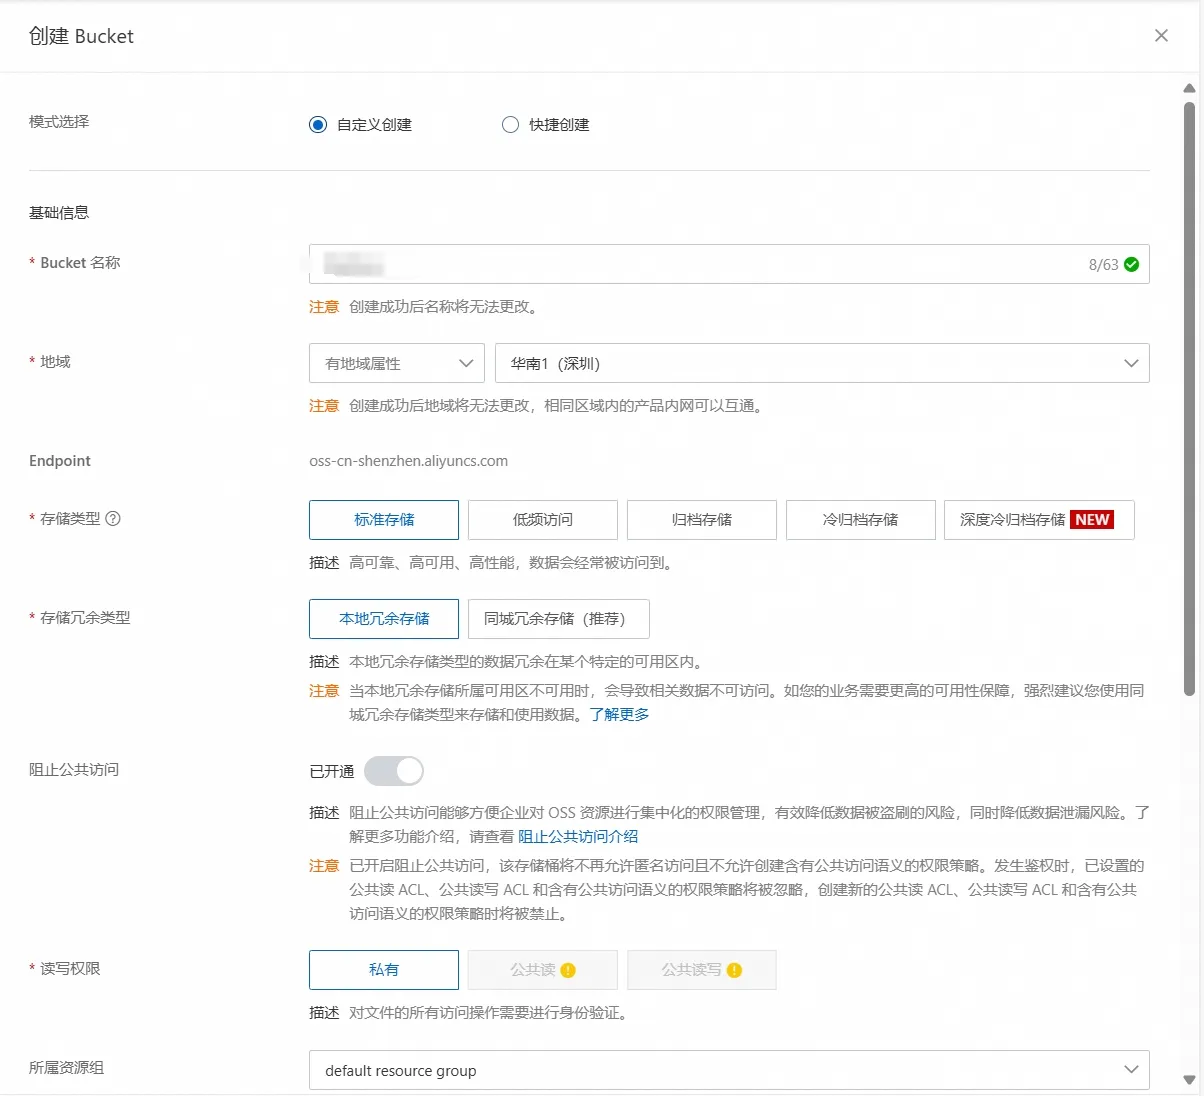
Task: Click the 已开通 status label
Action: pyautogui.click(x=332, y=772)
